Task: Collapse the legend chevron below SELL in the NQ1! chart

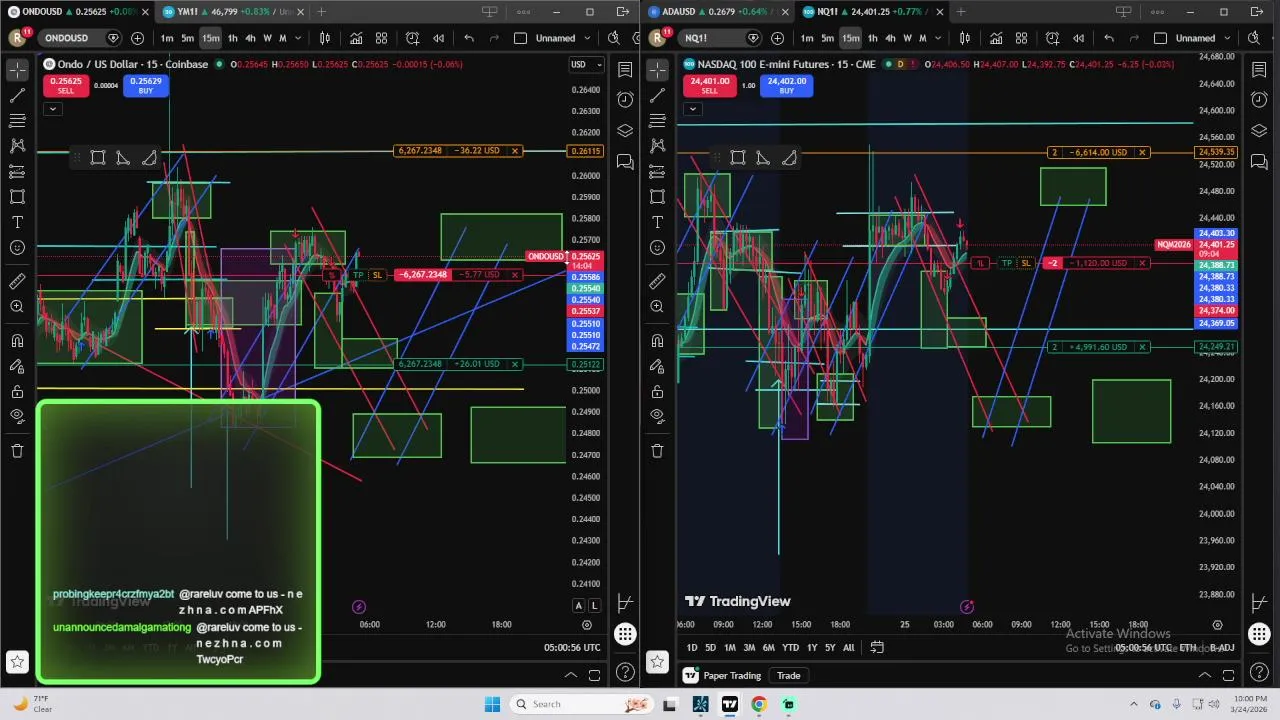Action: click(692, 108)
